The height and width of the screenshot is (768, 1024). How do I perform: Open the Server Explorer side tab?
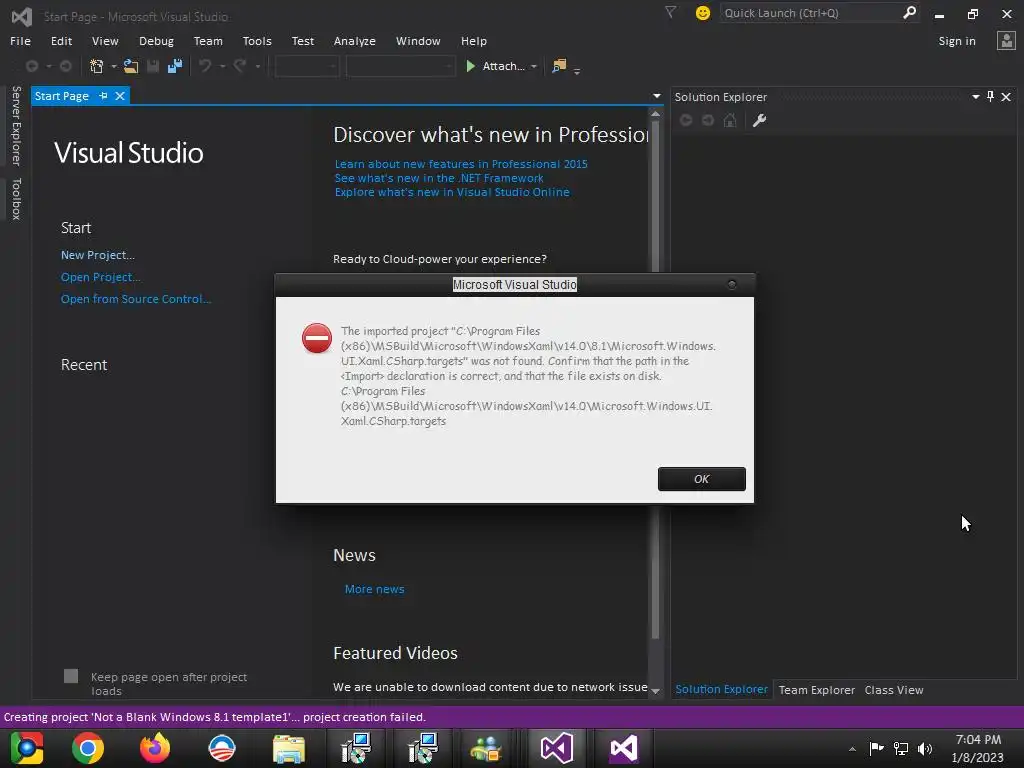coord(16,125)
